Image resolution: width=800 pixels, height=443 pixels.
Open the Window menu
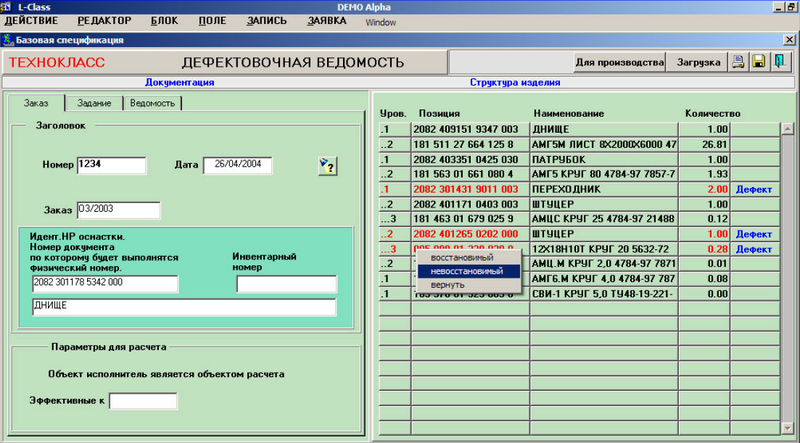[x=381, y=22]
